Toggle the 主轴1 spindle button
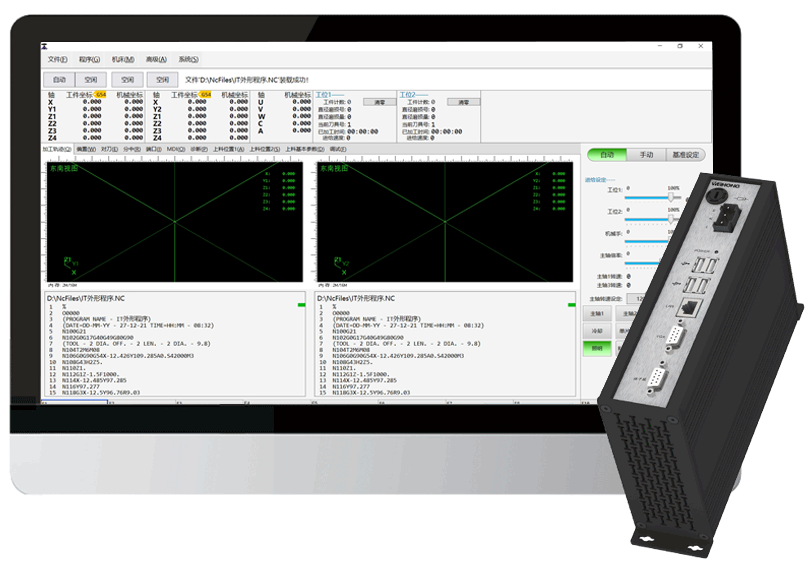Viewport: 810px width, 561px height. pos(595,313)
